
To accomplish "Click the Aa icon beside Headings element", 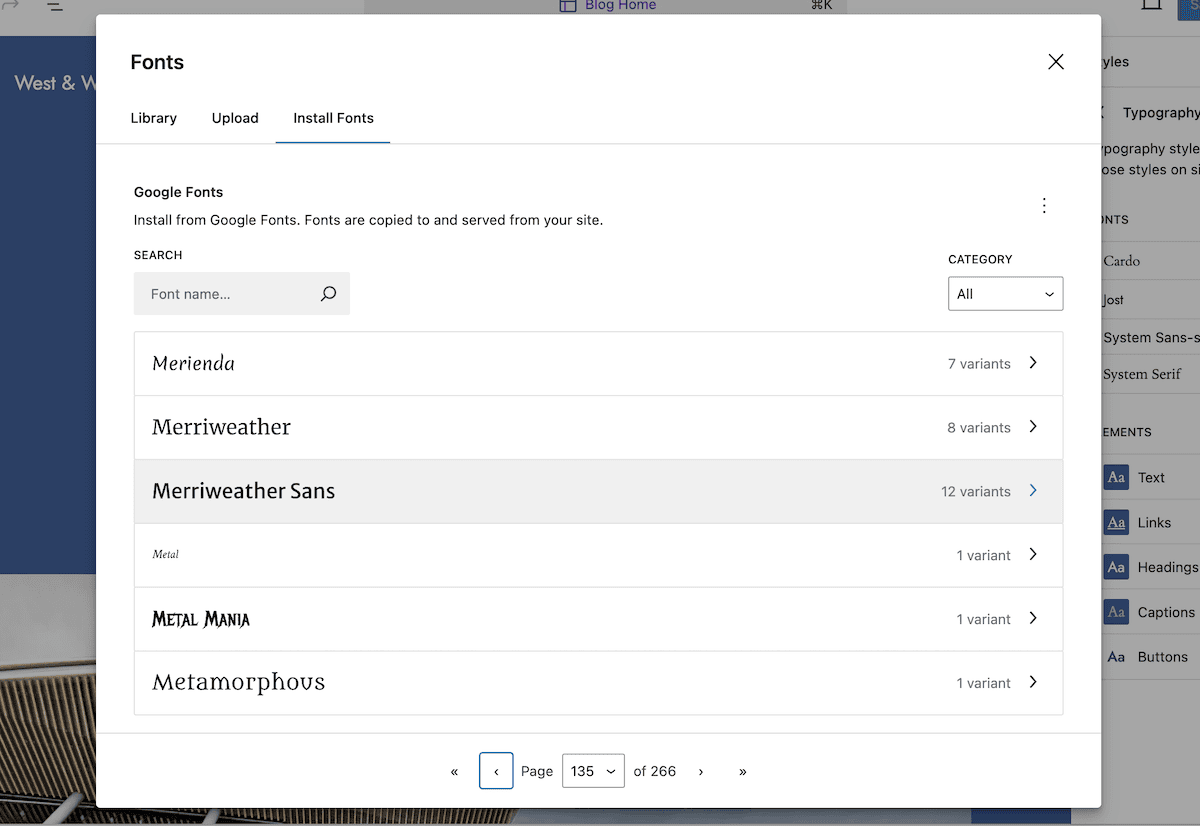I will (x=1115, y=567).
